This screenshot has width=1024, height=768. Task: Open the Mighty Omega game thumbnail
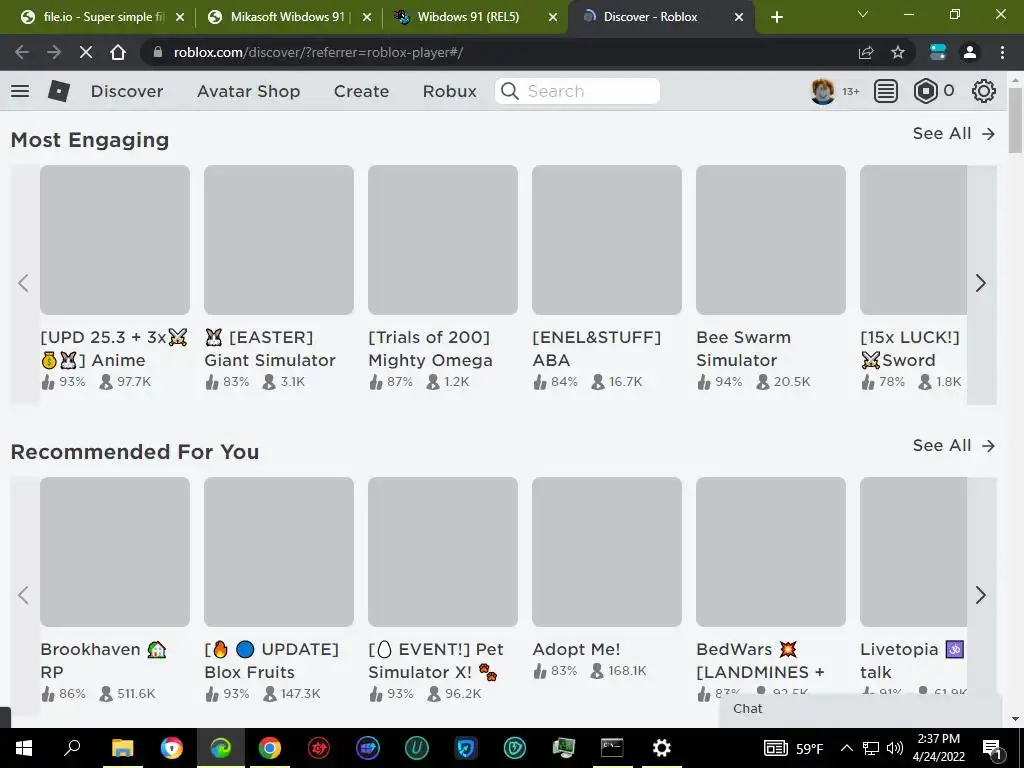click(443, 240)
